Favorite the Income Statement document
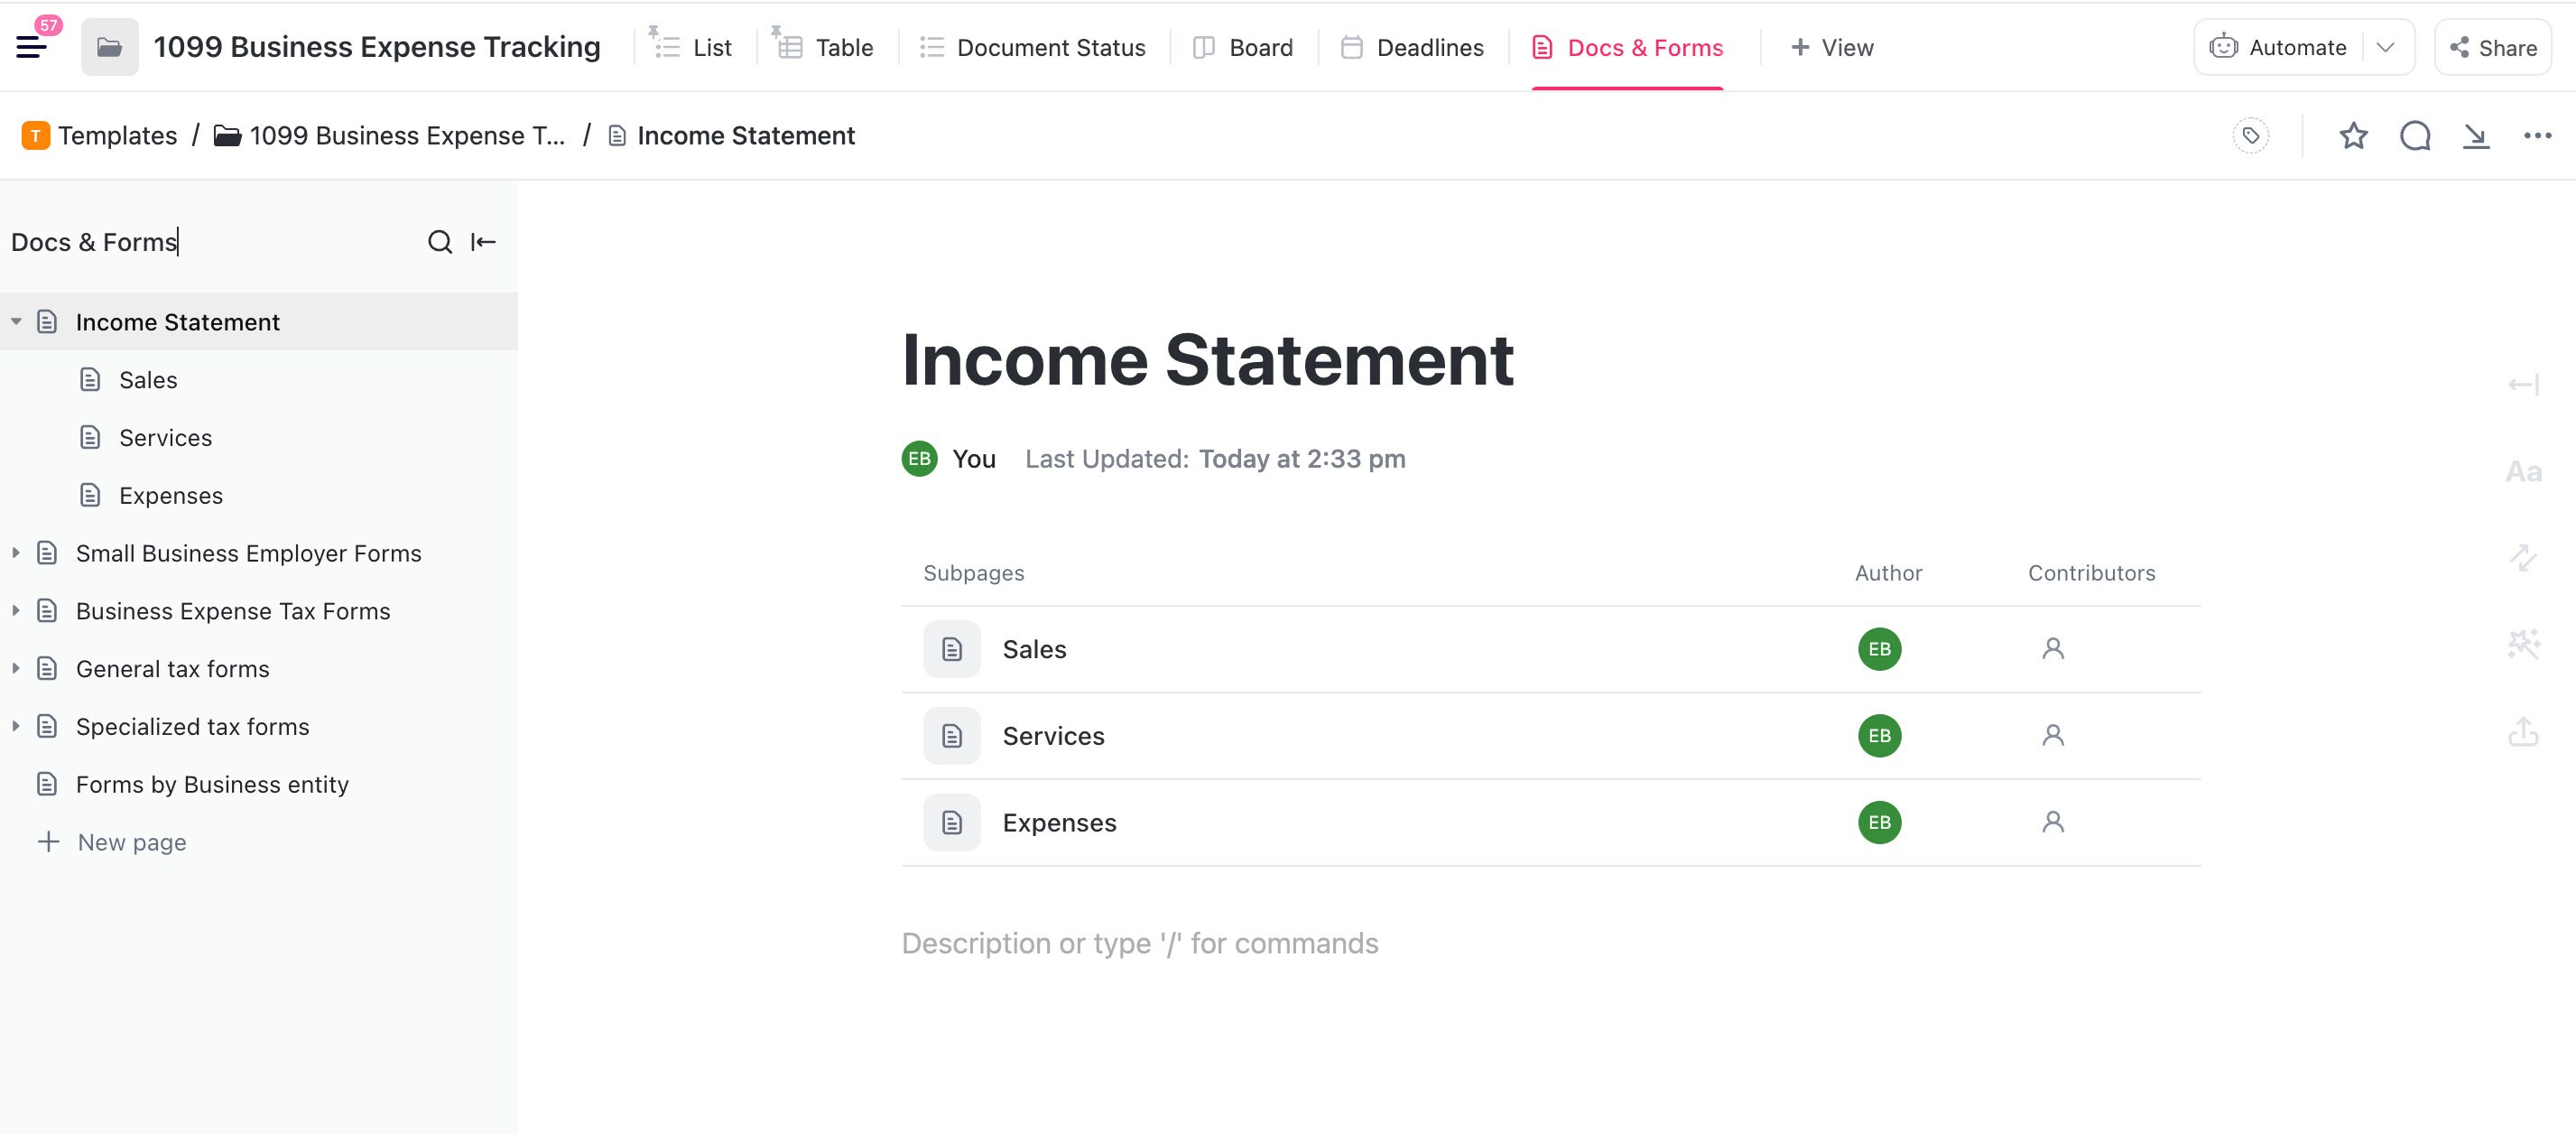The height and width of the screenshot is (1134, 2576). pyautogui.click(x=2354, y=135)
